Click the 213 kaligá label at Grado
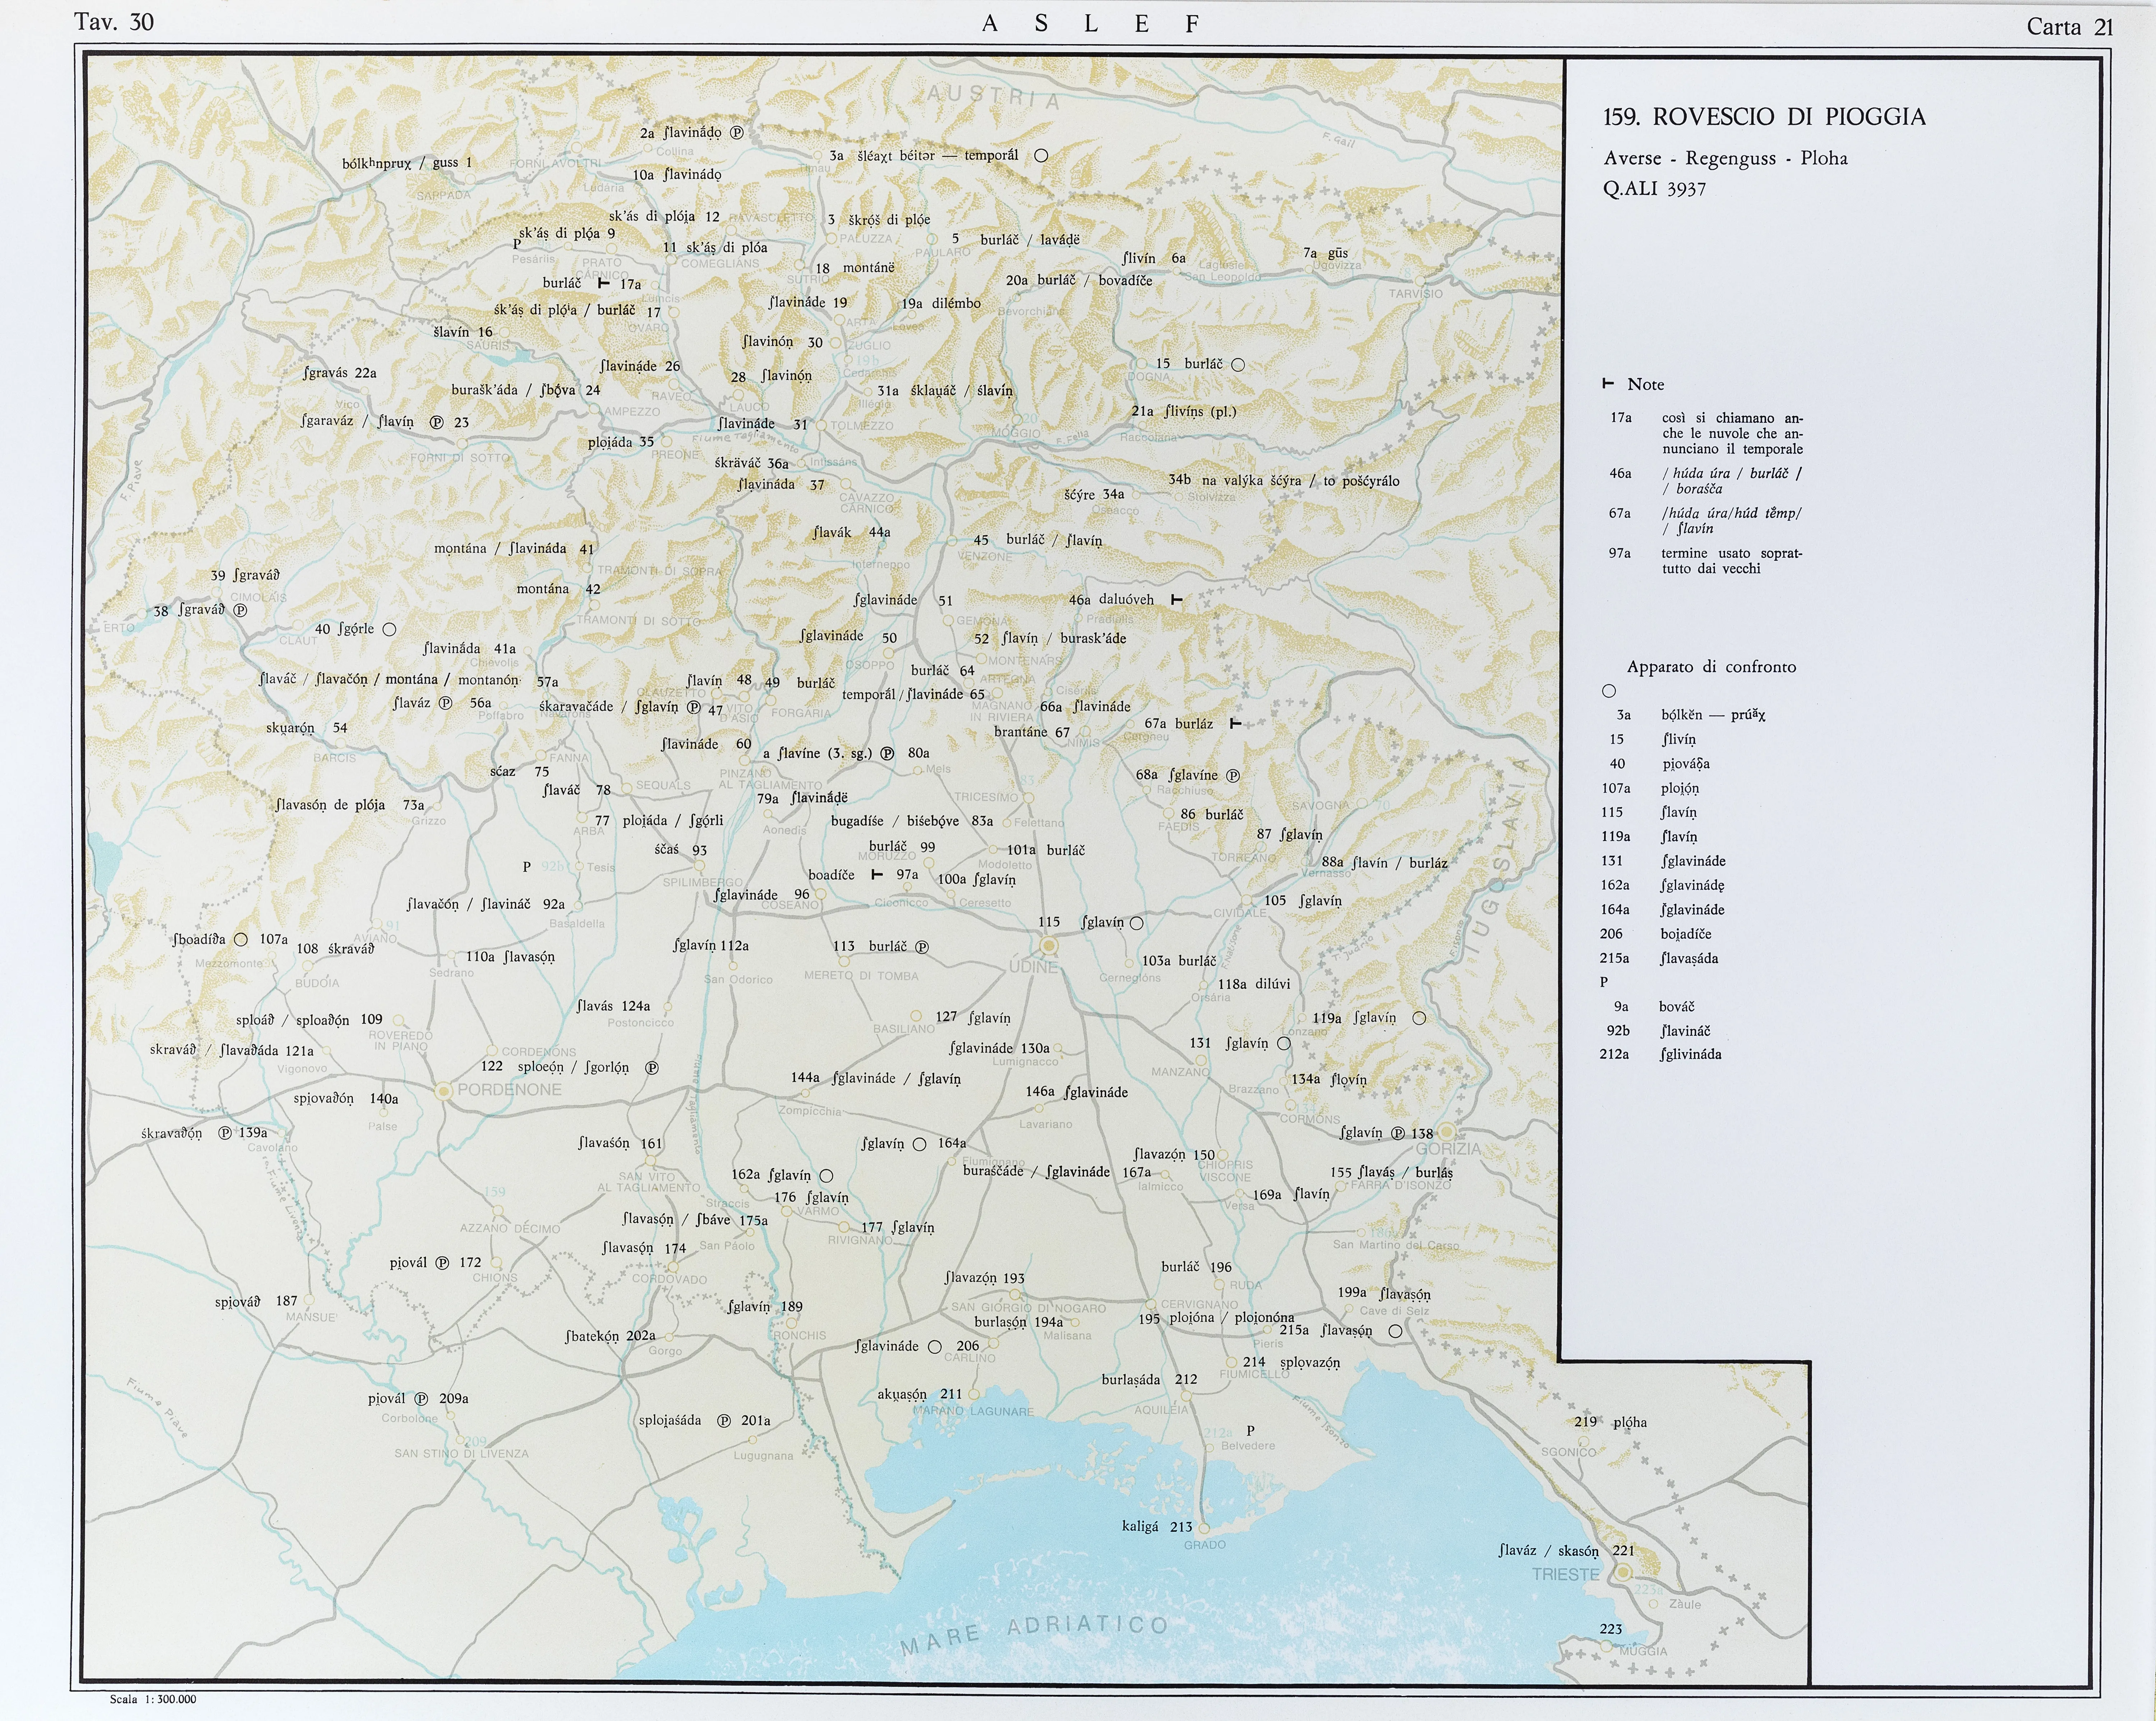This screenshot has width=2156, height=1721. pyautogui.click(x=1157, y=1527)
